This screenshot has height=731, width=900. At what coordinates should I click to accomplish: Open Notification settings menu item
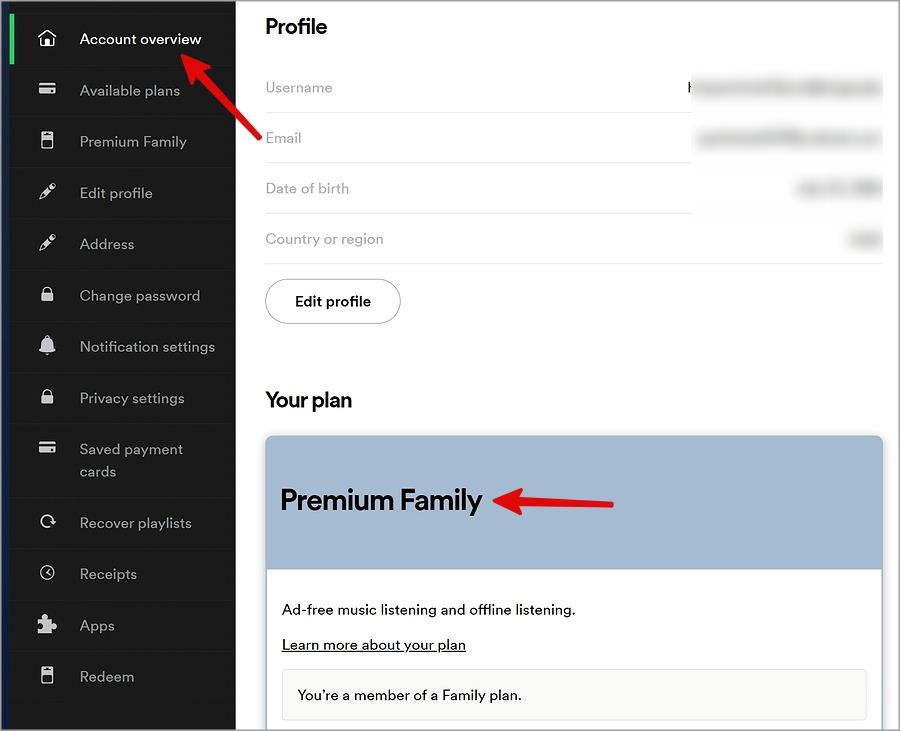[123, 347]
